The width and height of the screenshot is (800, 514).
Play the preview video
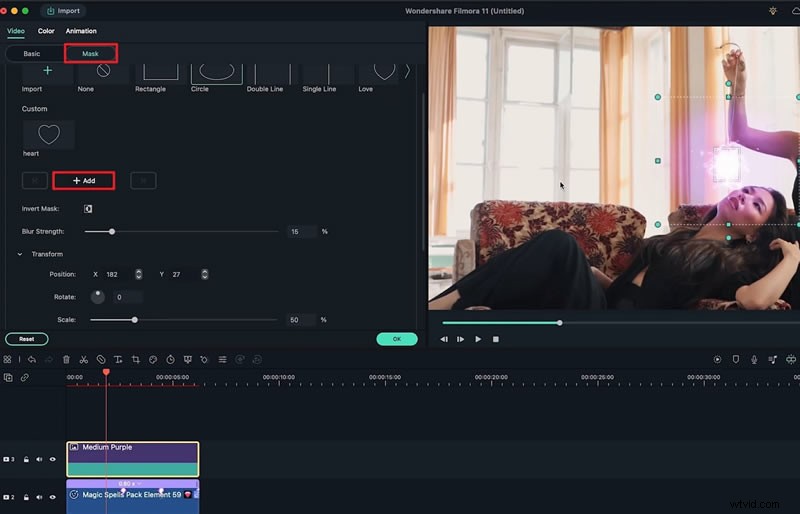click(x=478, y=339)
